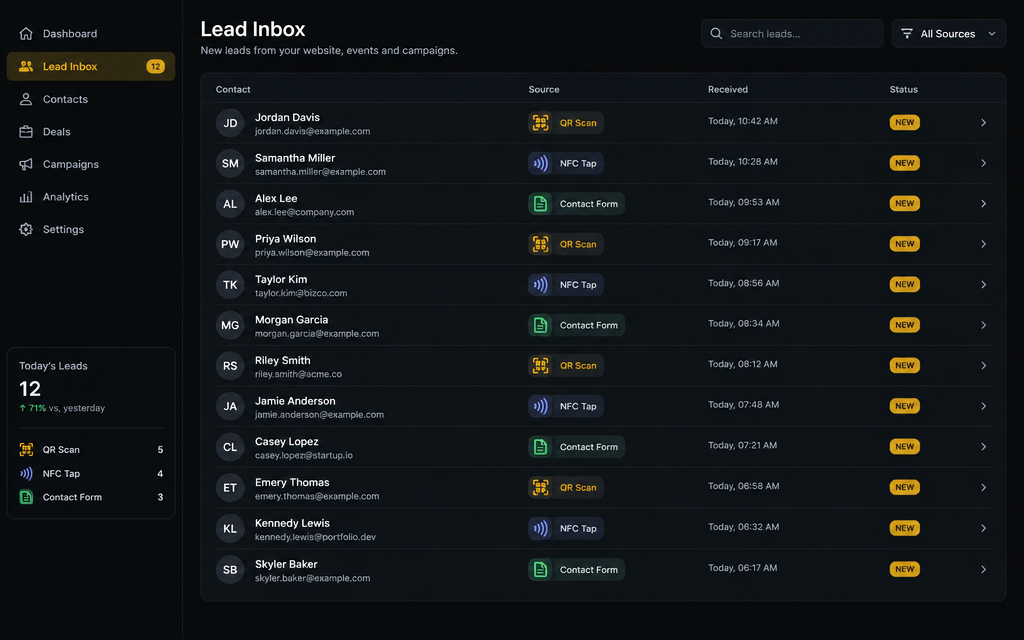
Task: Select the NFC Tap badge for Taylor Kim
Action: [566, 285]
